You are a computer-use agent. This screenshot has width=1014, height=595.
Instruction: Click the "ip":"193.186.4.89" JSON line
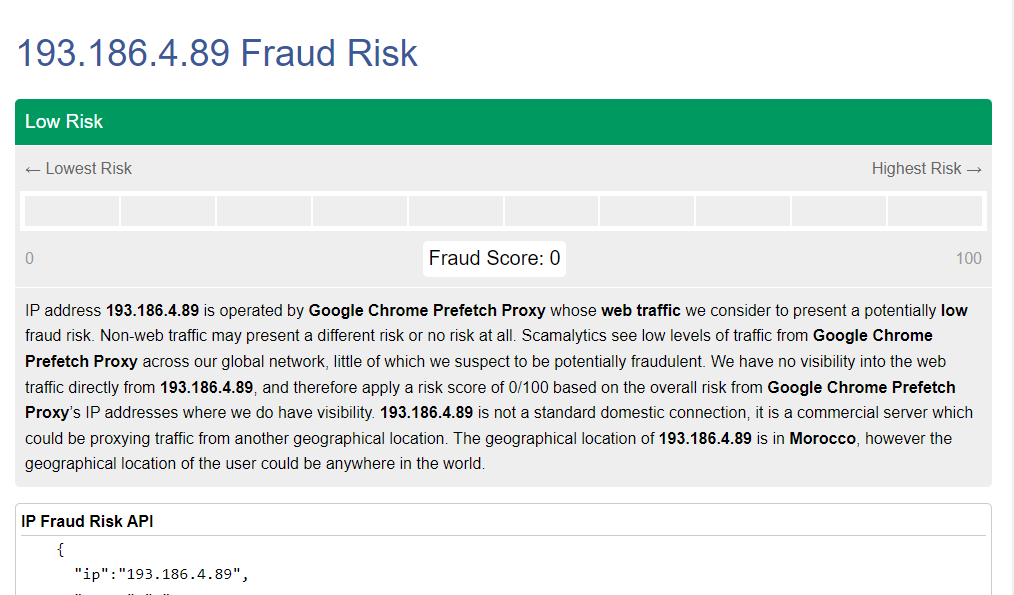point(160,574)
